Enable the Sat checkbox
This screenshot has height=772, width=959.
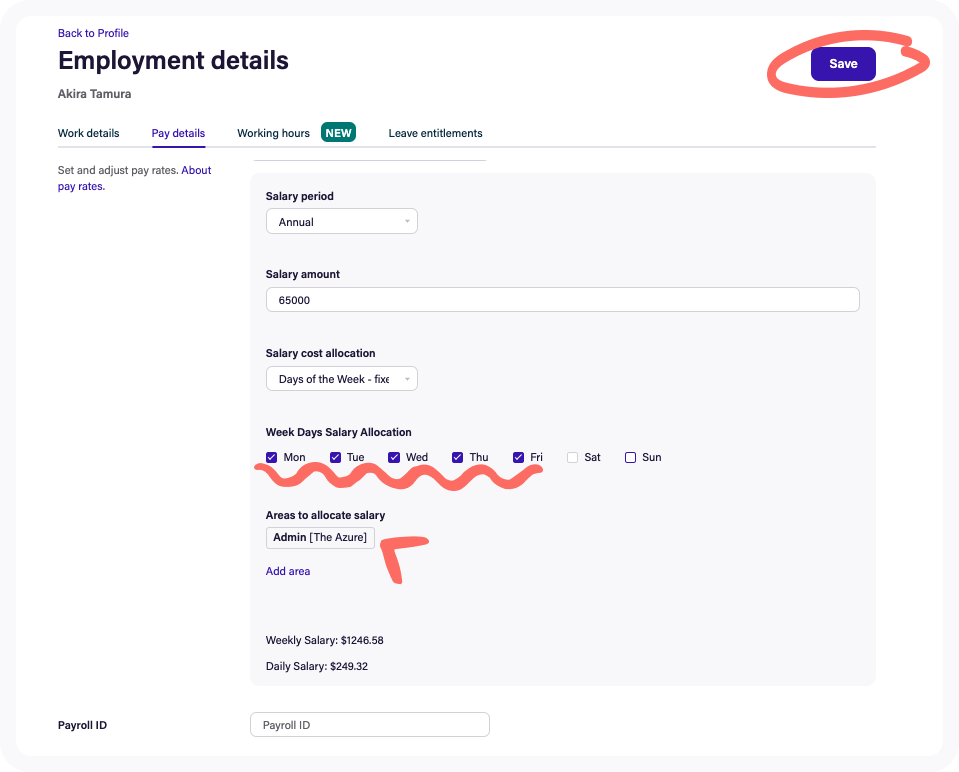pyautogui.click(x=573, y=458)
